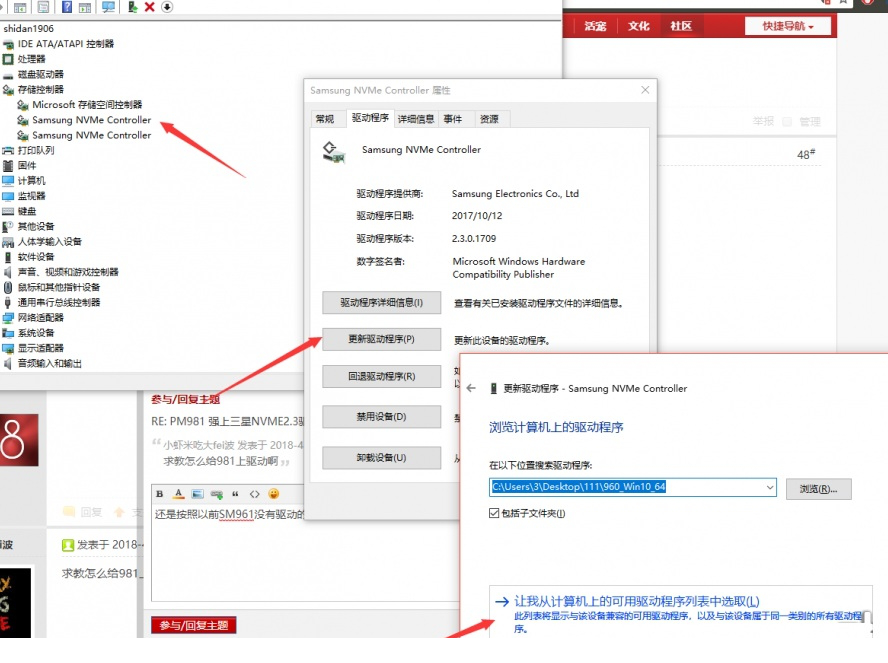Select the 磁盘驱动器 category
This screenshot has width=888, height=663.
tap(40, 74)
